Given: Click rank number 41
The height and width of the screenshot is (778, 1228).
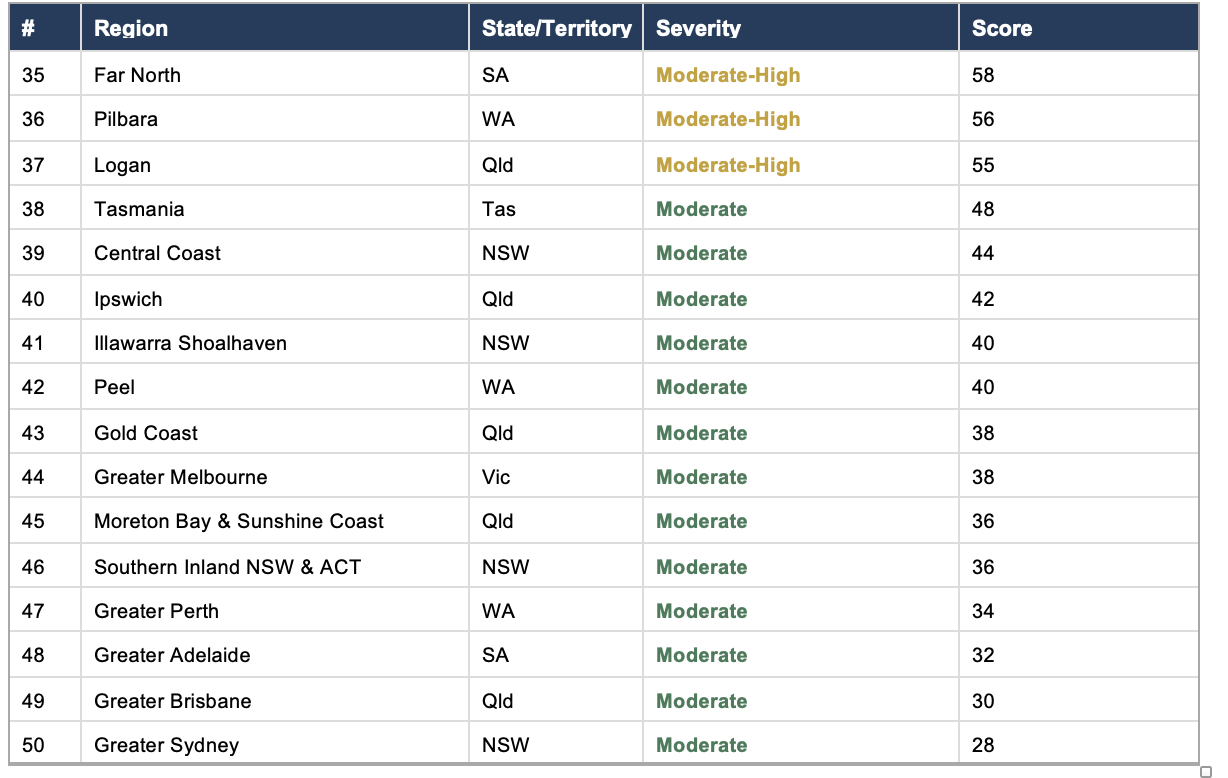Looking at the screenshot, I should click(33, 343).
